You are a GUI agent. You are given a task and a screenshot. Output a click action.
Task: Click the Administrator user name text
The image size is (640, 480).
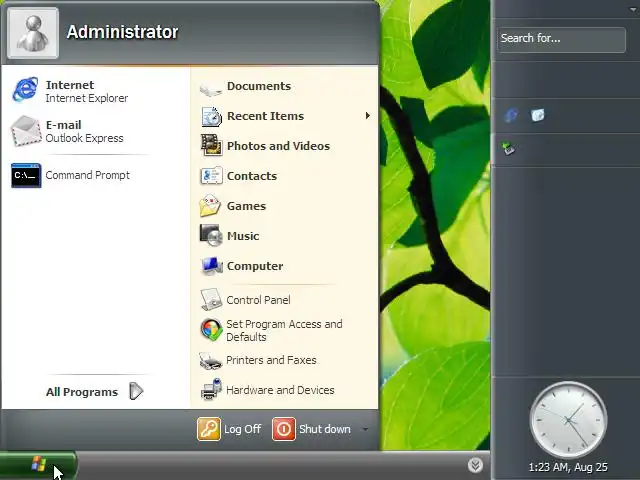pos(122,32)
